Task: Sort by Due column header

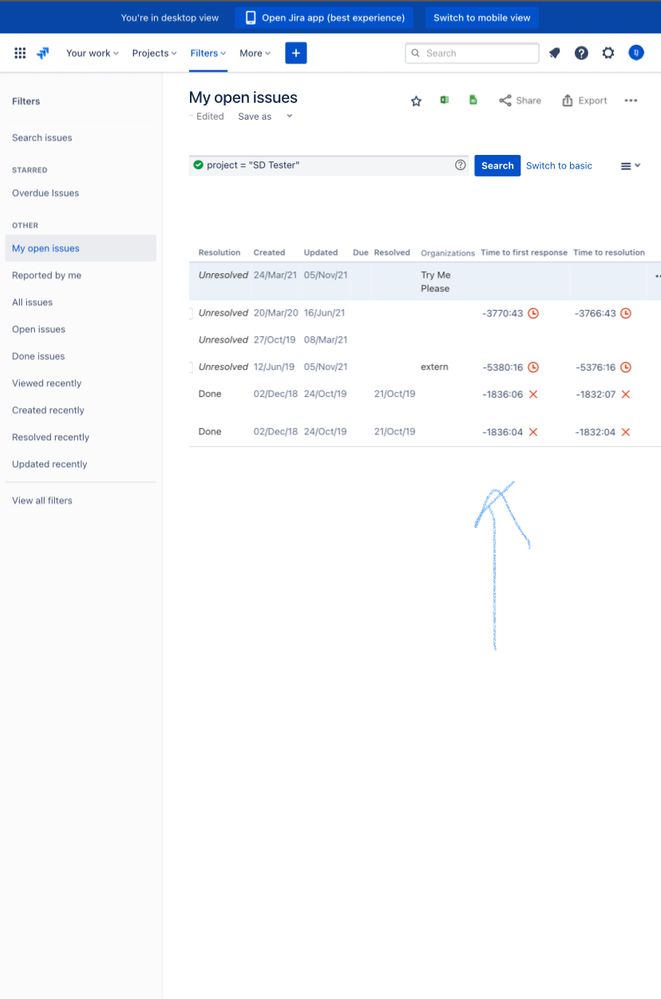Action: pos(361,252)
